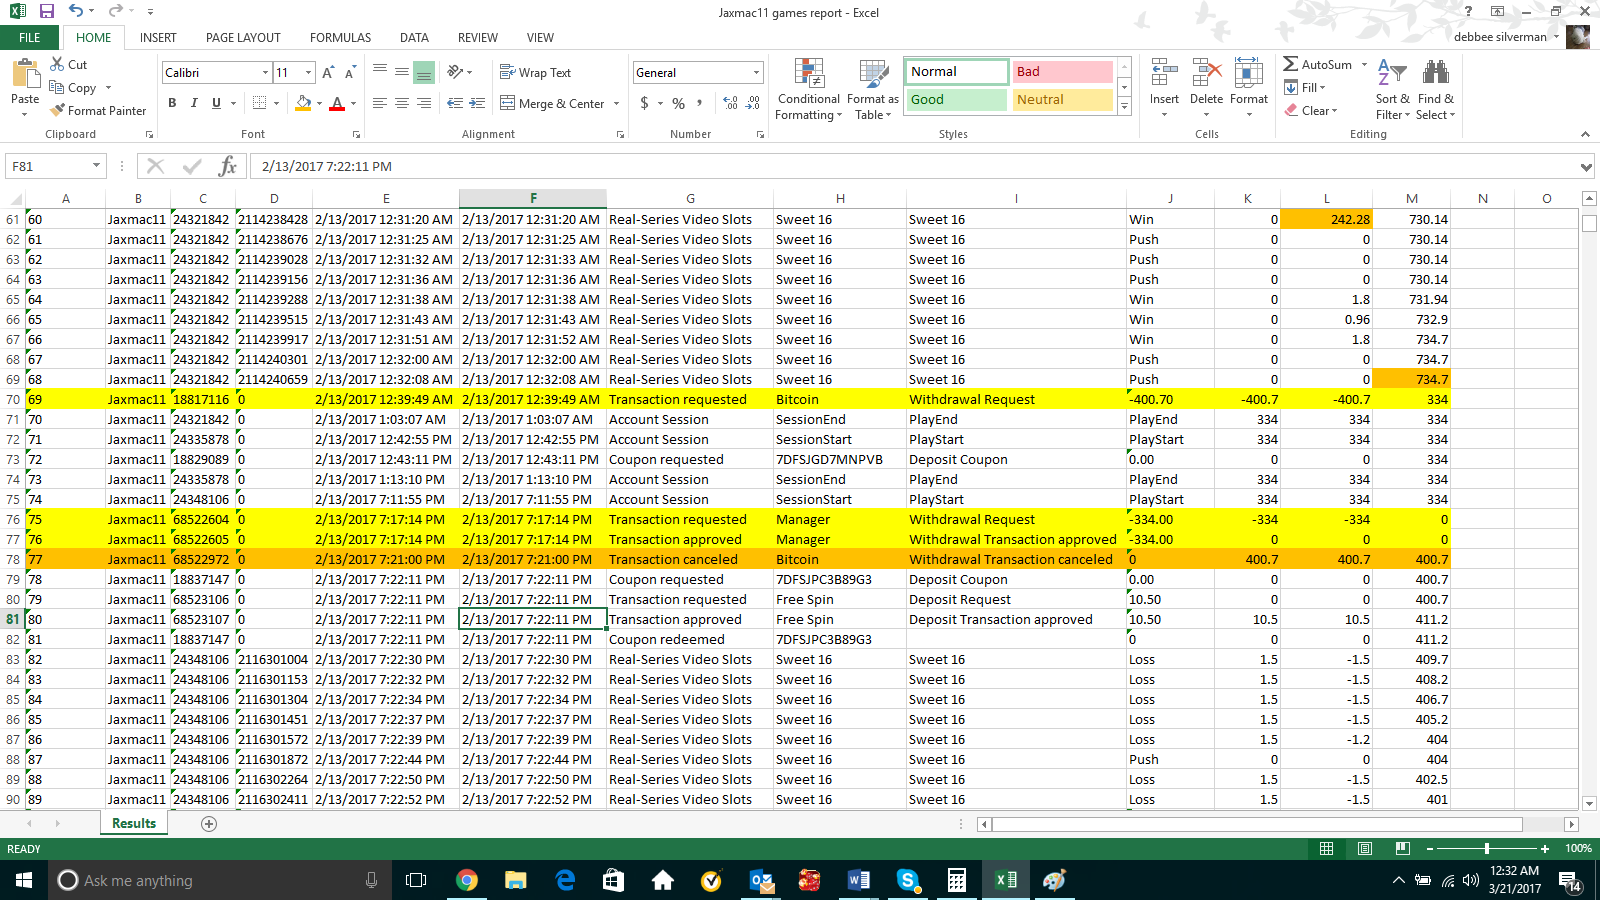Select the Results sheet tab
The image size is (1600, 900).
[134, 823]
